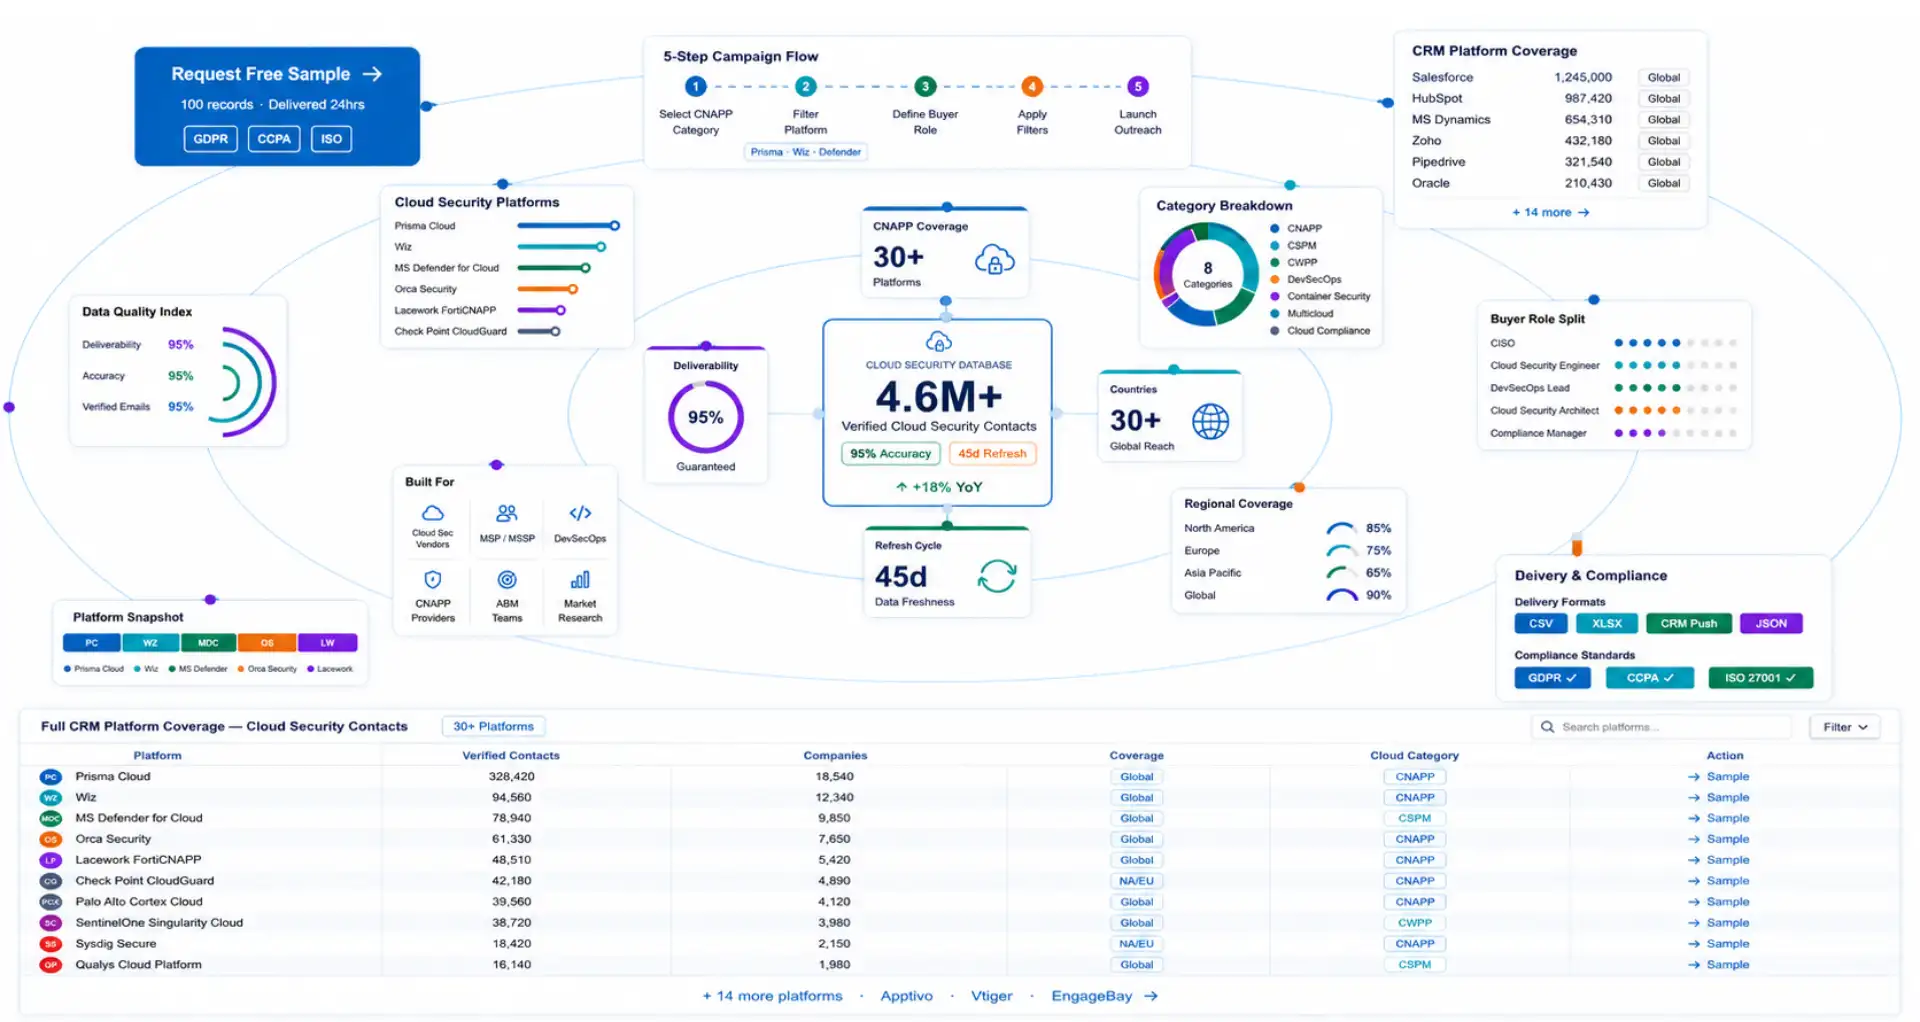This screenshot has width=1920, height=1022.
Task: Click the NA/EU tag in Sysdig Secure row
Action: (1136, 944)
